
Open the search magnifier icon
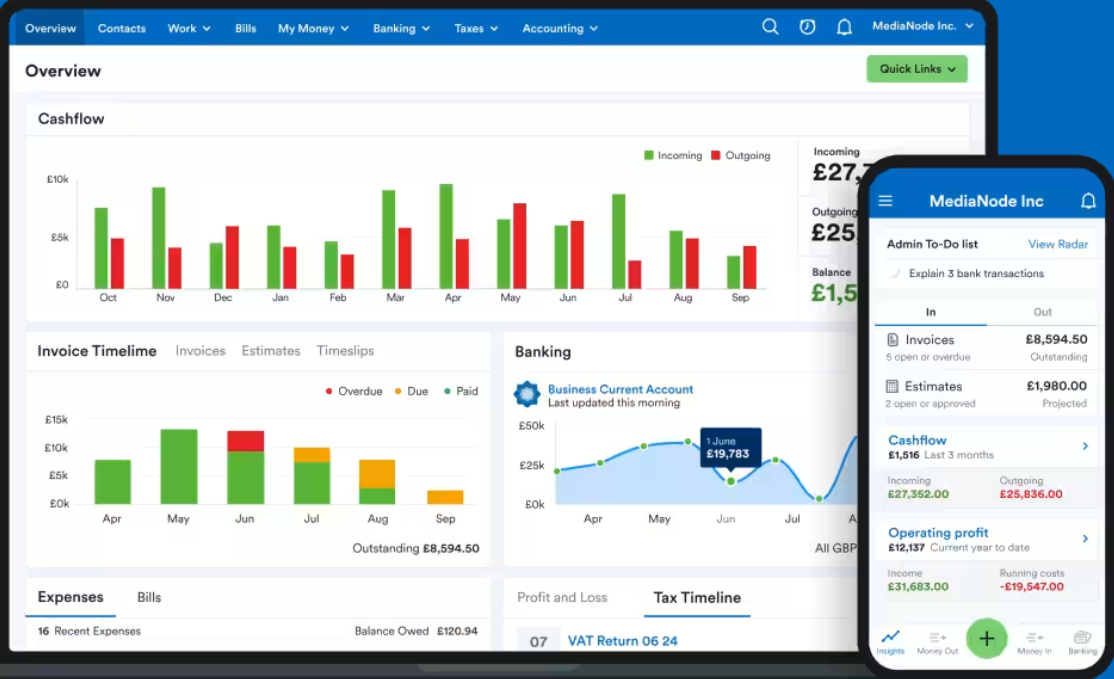click(770, 27)
